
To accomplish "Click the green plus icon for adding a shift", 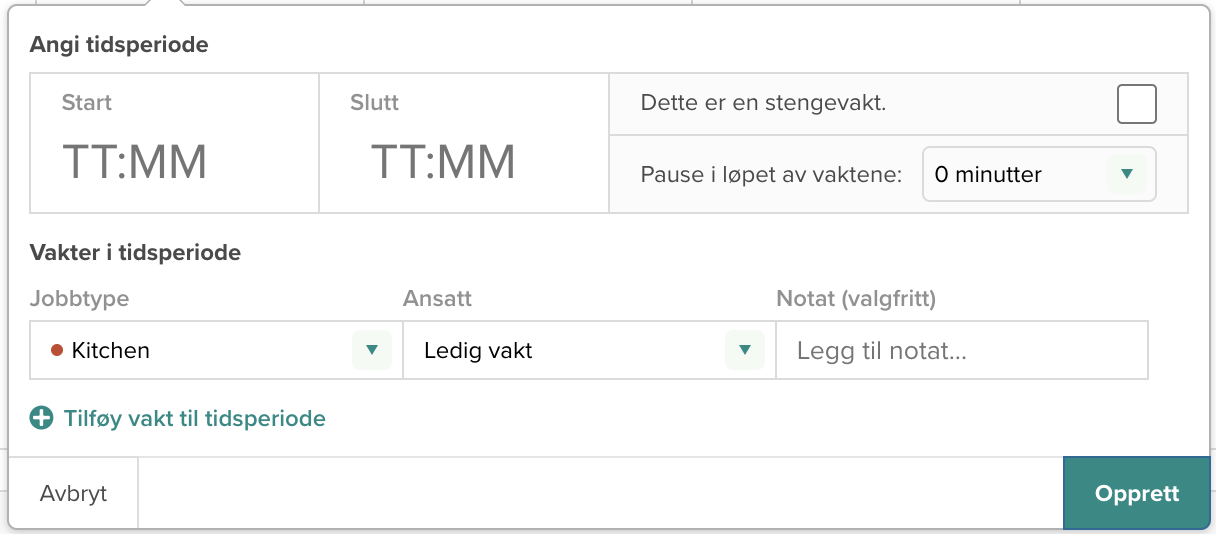I will (x=41, y=418).
